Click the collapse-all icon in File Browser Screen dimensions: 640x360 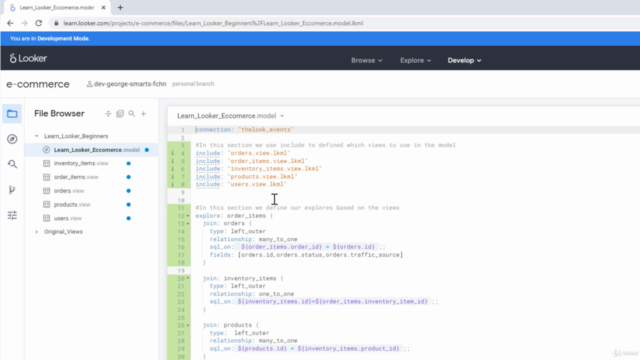[x=108, y=114]
